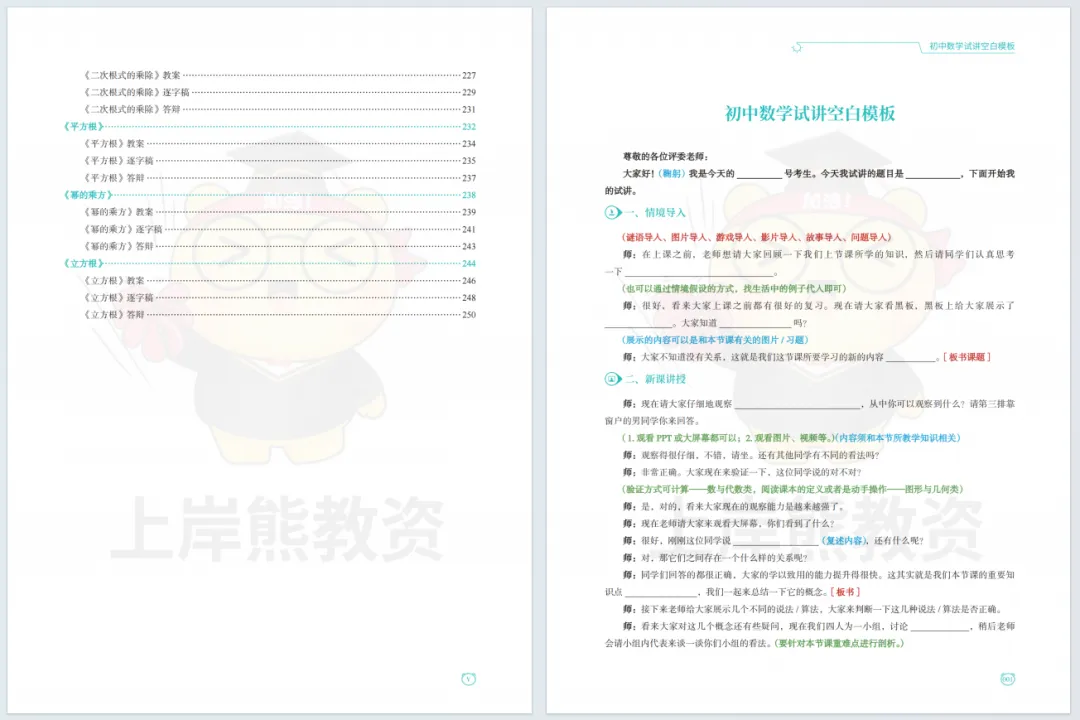Click the 《二次根式的乘除》答辩 contents entry

279,109
